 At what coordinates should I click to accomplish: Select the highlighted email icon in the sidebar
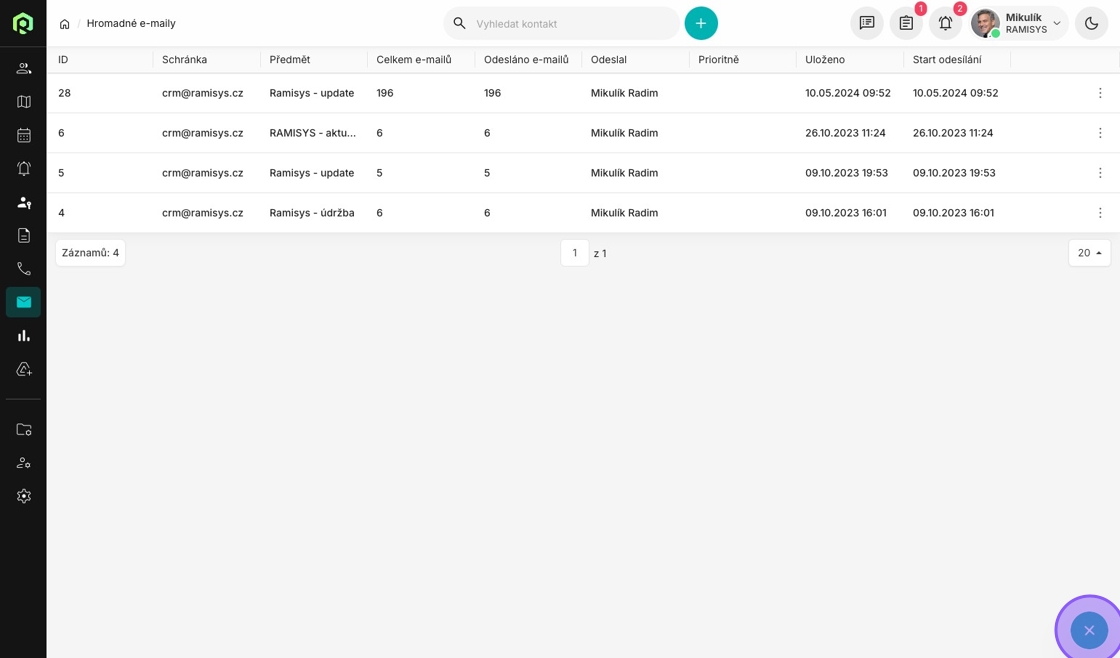click(24, 302)
